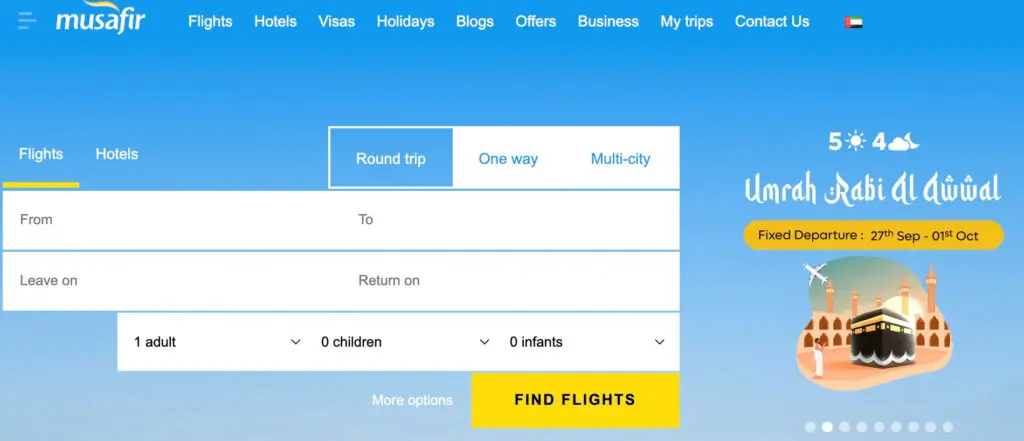Expand the 1 adult dropdown
The width and height of the screenshot is (1024, 441).
217,342
